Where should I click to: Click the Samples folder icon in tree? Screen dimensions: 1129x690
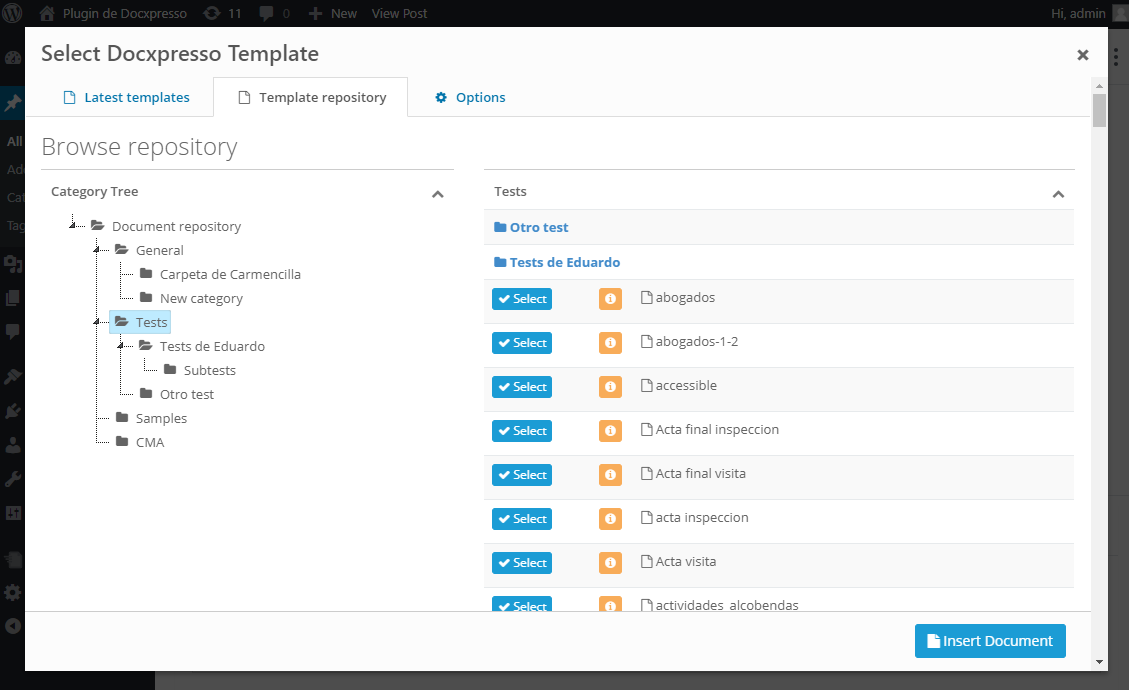click(122, 418)
